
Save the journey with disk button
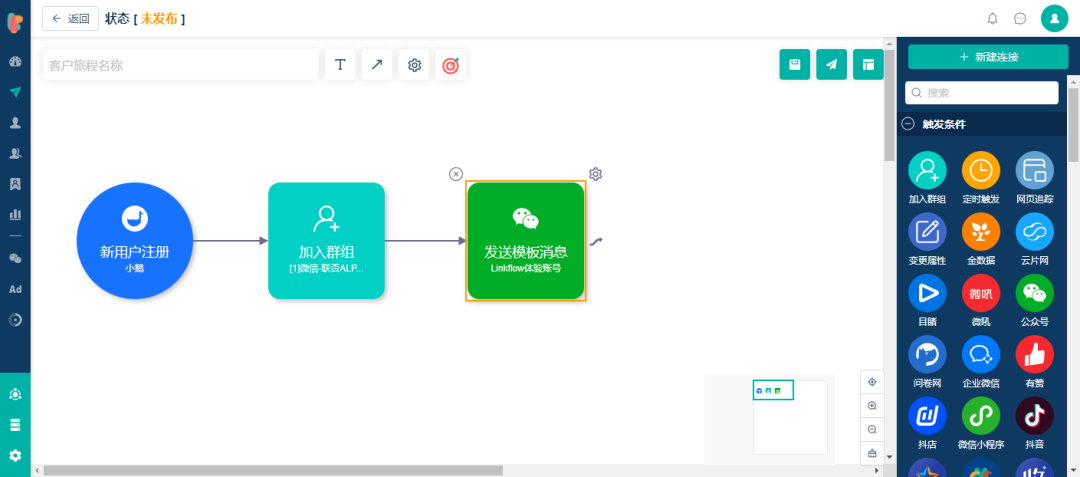pos(795,65)
